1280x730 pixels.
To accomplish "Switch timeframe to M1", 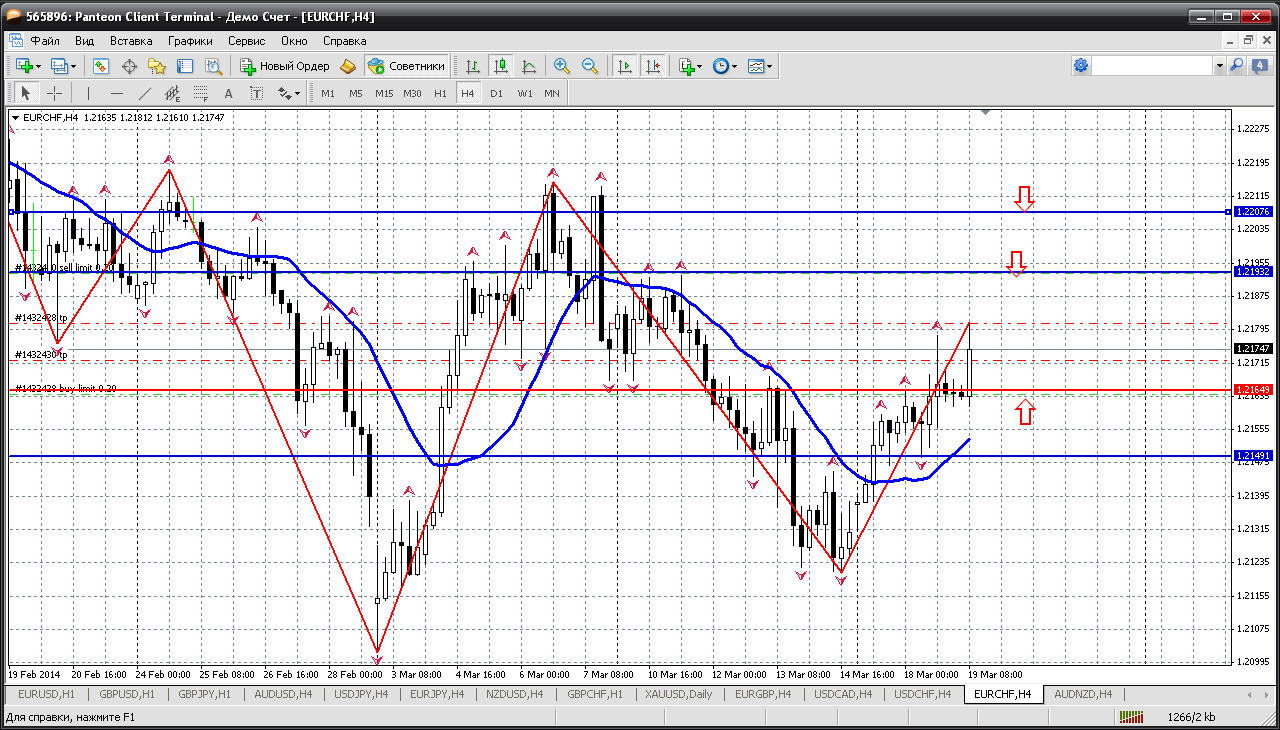I will pyautogui.click(x=328, y=93).
